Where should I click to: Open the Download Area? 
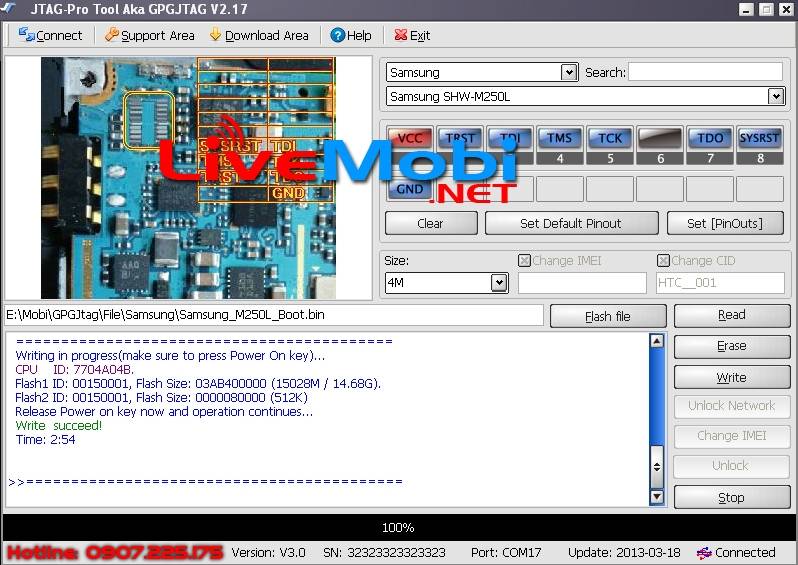tap(260, 36)
